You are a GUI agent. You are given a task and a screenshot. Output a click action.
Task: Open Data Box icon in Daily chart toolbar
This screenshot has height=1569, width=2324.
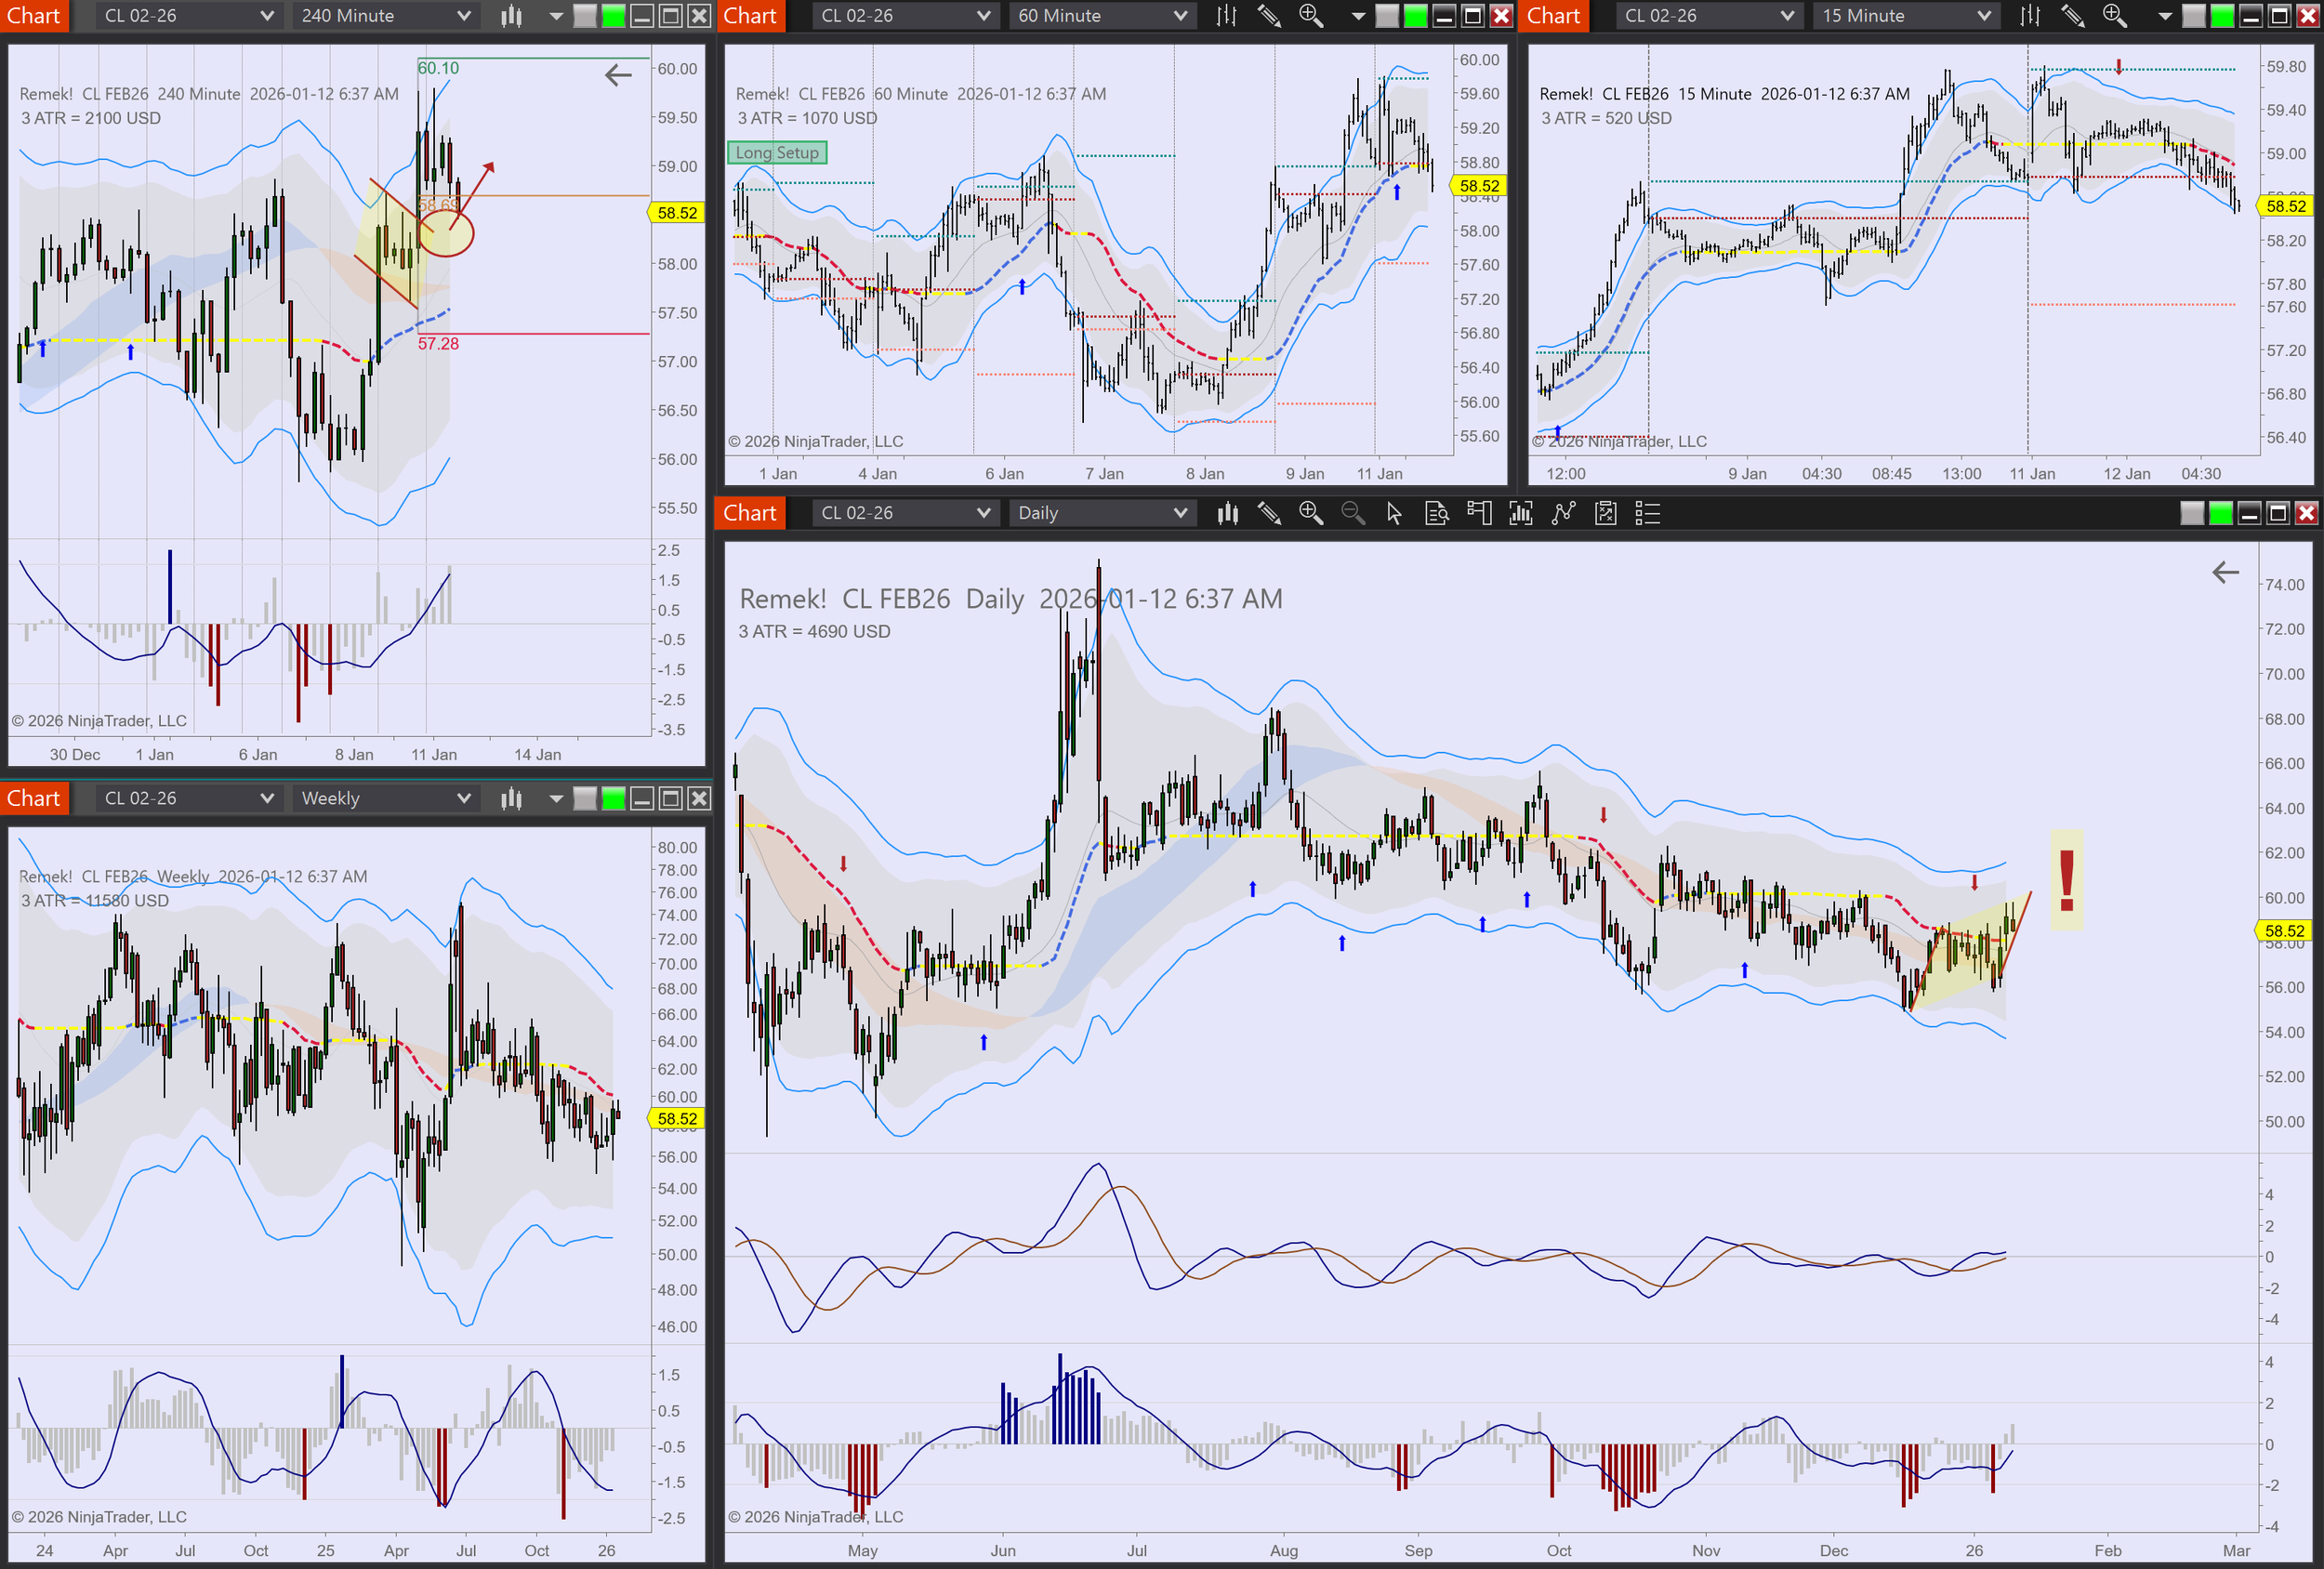pyautogui.click(x=1437, y=513)
